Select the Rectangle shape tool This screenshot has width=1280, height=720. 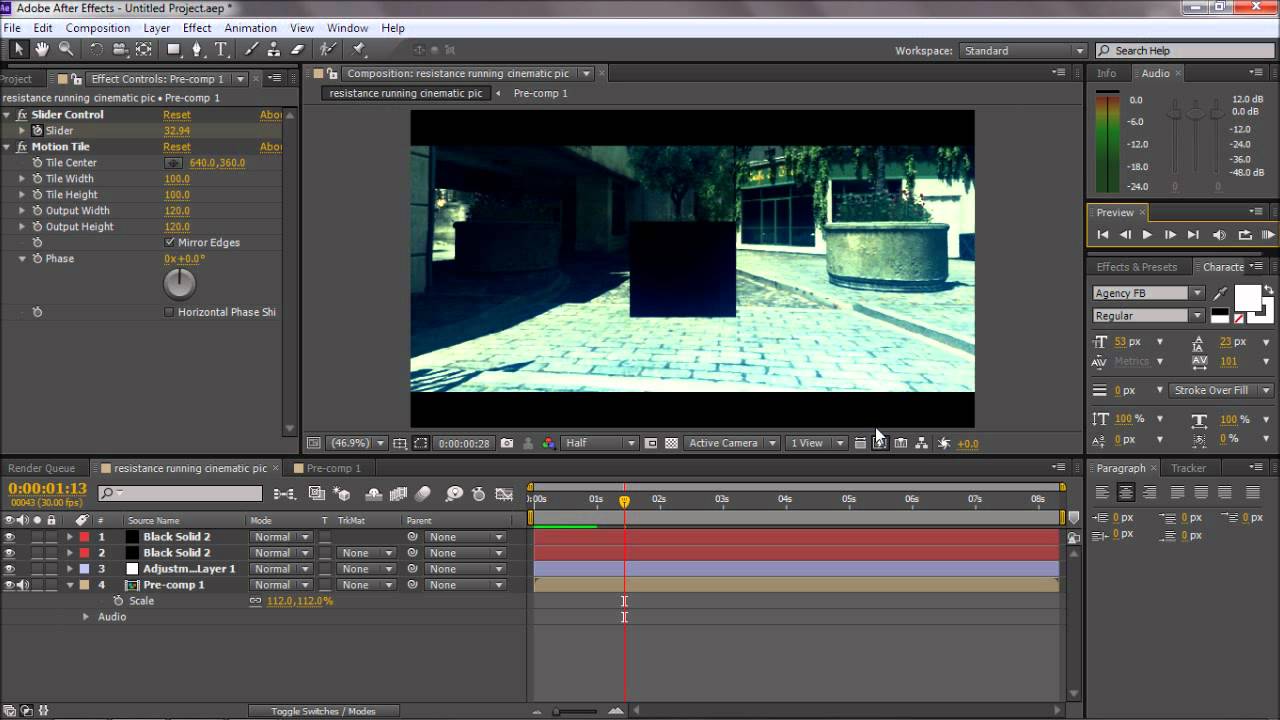point(174,49)
